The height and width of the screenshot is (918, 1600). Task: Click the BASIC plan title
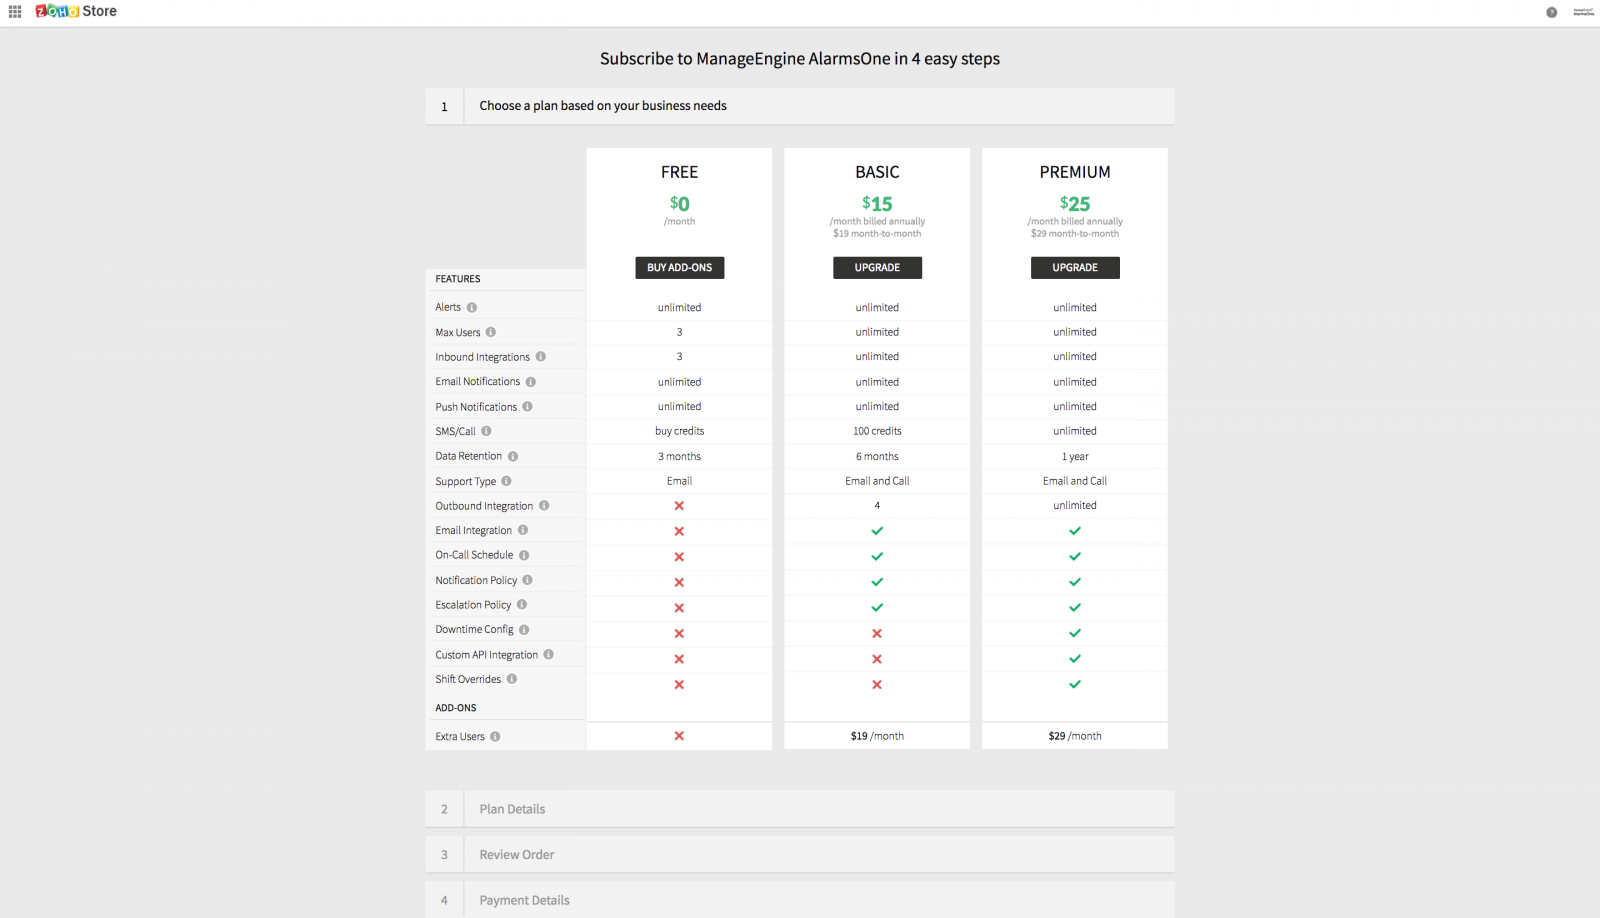click(877, 172)
